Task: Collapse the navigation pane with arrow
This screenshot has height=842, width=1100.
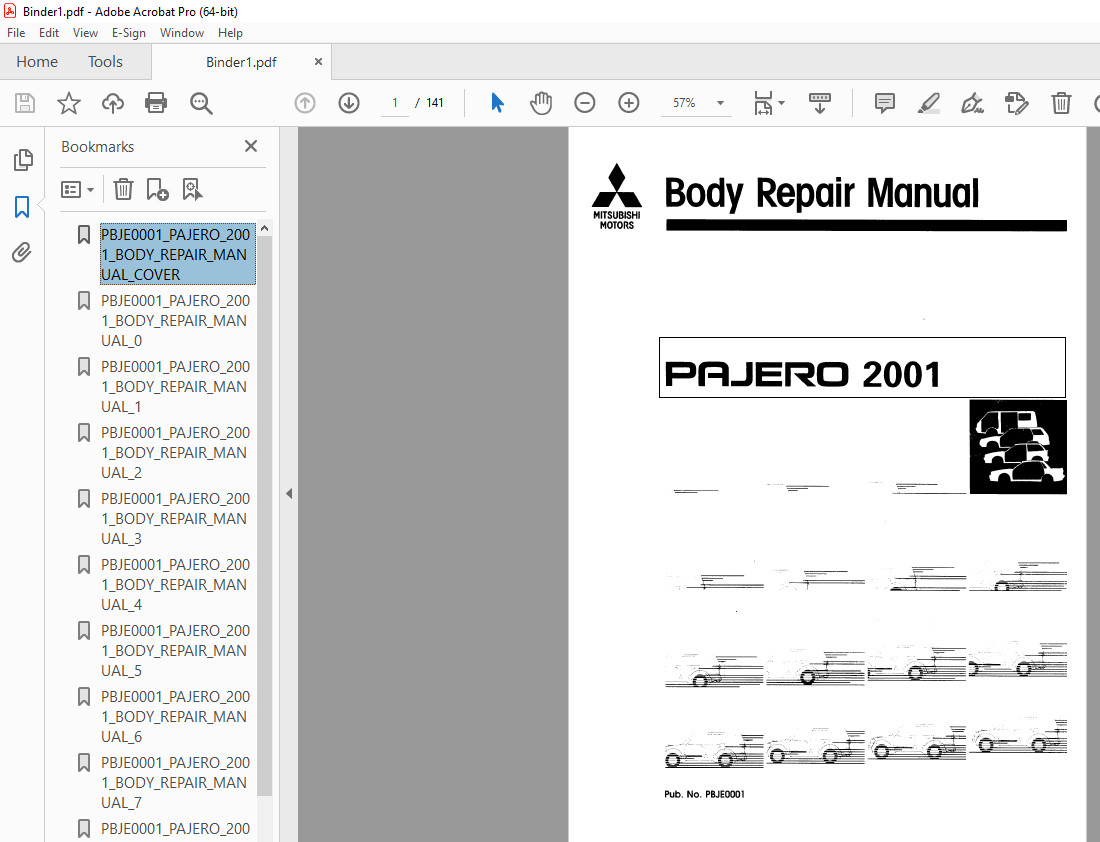Action: coord(288,493)
